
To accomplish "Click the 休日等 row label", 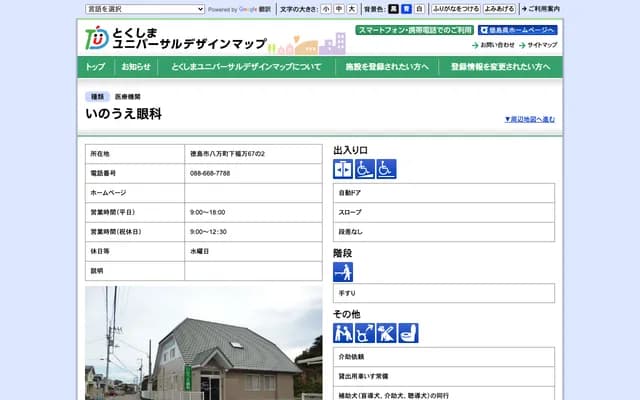I will tap(100, 251).
